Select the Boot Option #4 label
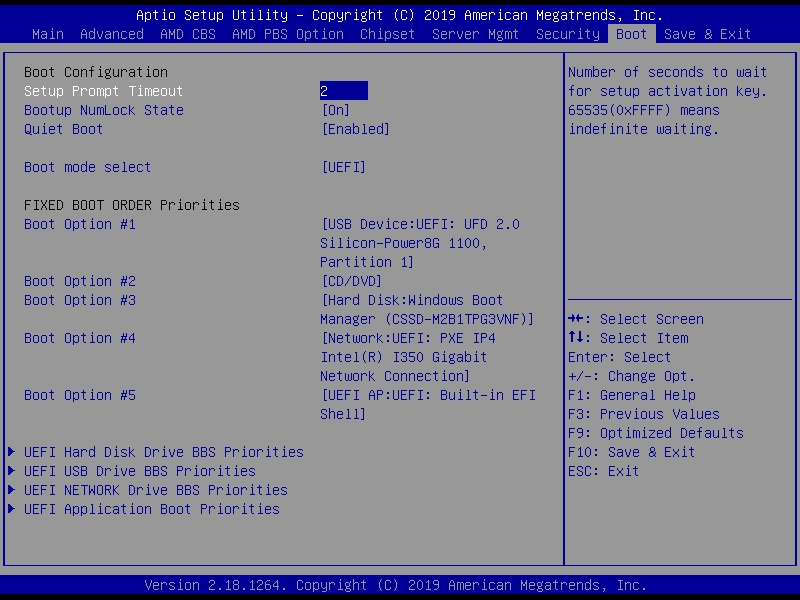800x600 pixels. click(80, 338)
